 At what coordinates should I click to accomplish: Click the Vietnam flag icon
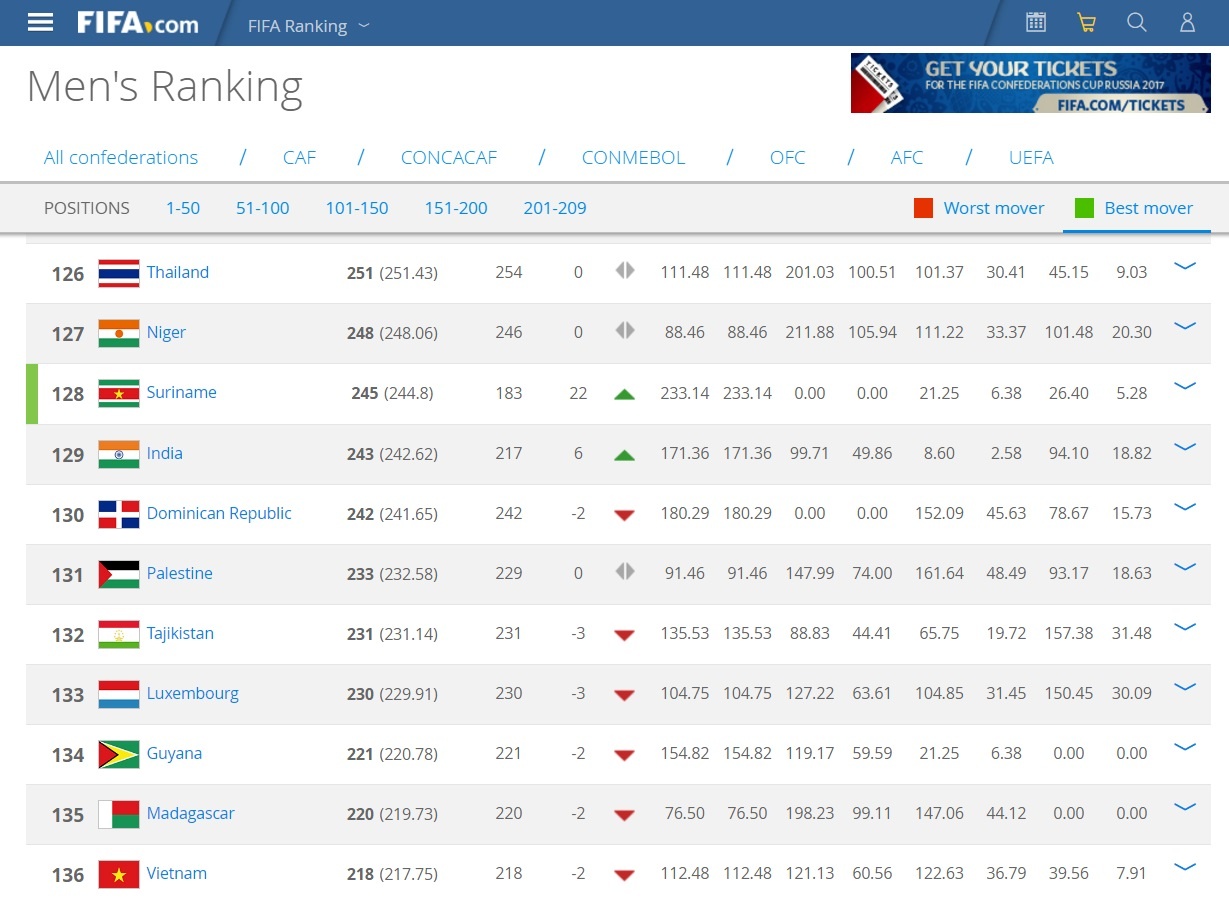pos(119,874)
